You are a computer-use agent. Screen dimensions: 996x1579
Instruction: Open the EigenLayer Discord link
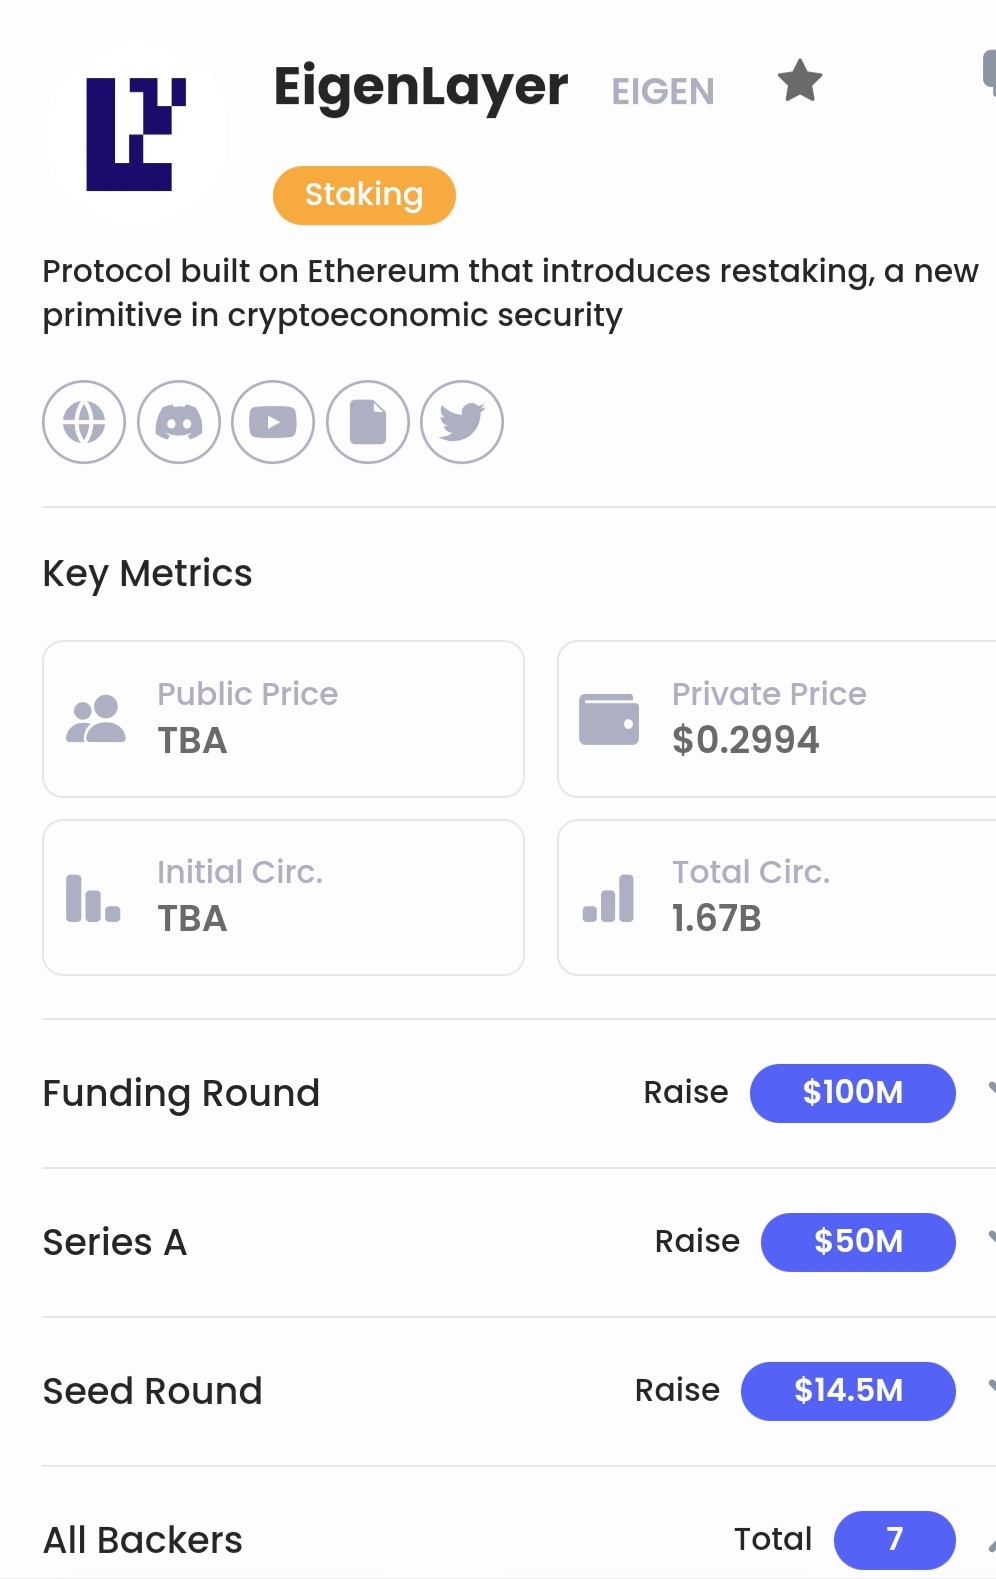click(179, 422)
